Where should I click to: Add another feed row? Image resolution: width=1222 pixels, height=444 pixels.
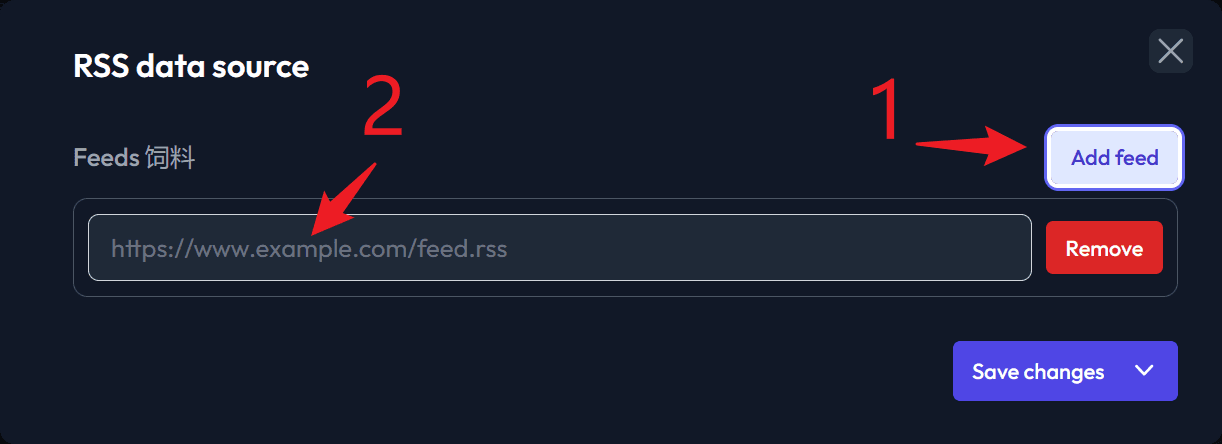(x=1114, y=157)
